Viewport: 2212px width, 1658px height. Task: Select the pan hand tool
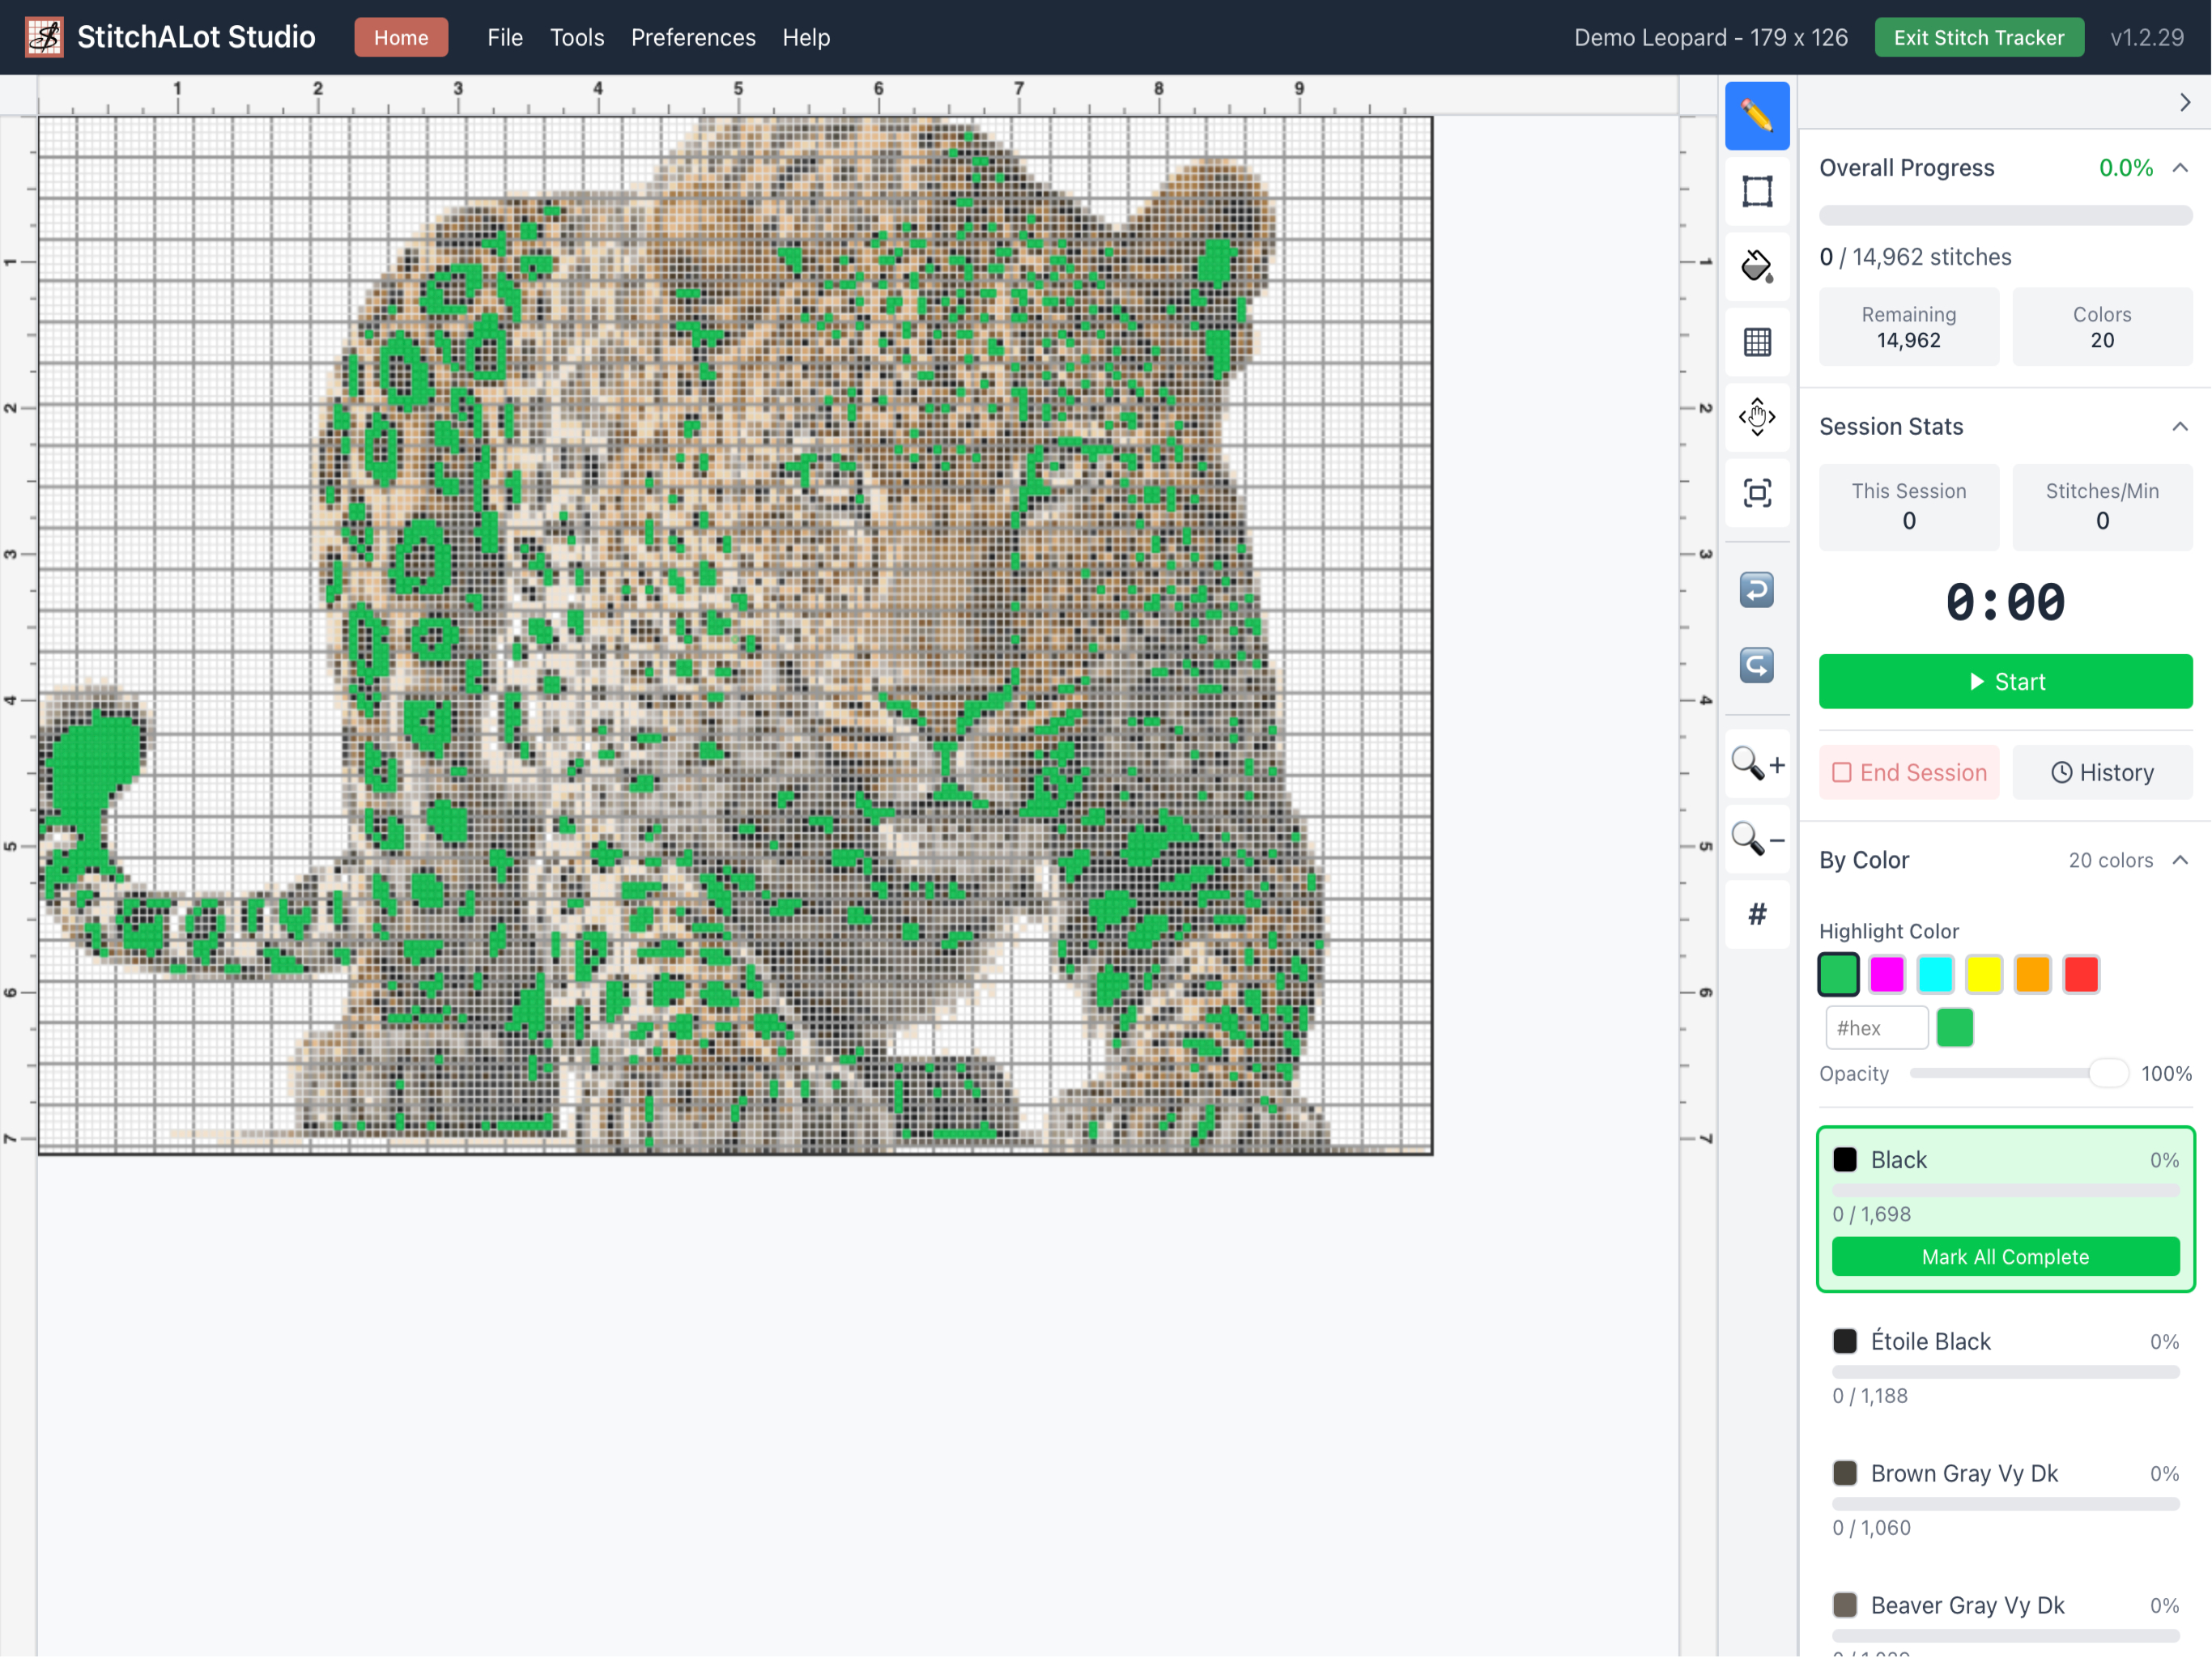click(x=1757, y=417)
